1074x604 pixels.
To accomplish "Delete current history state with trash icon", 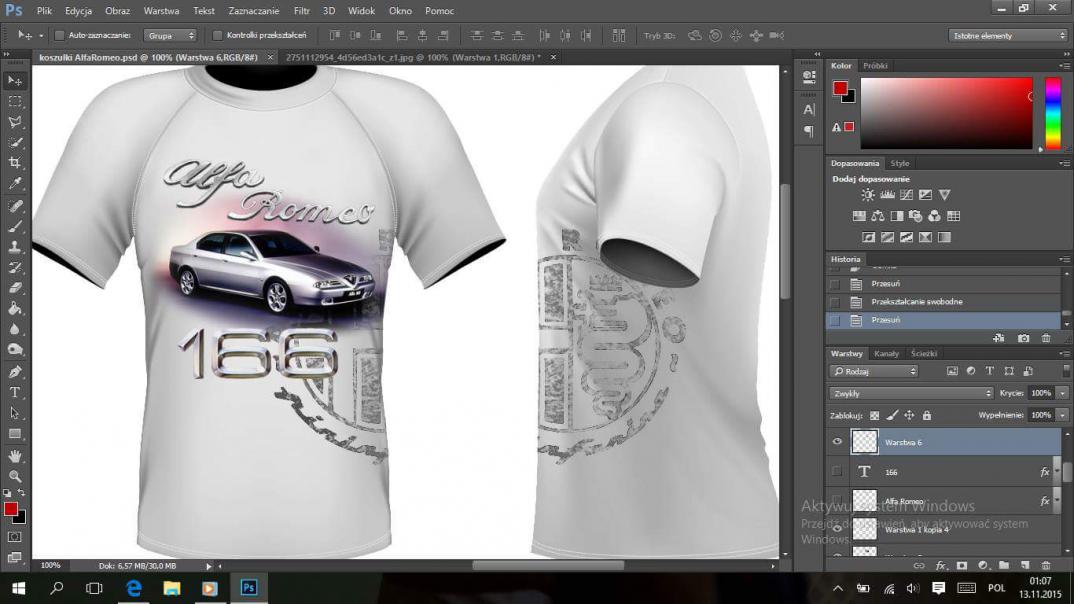I will (1046, 338).
